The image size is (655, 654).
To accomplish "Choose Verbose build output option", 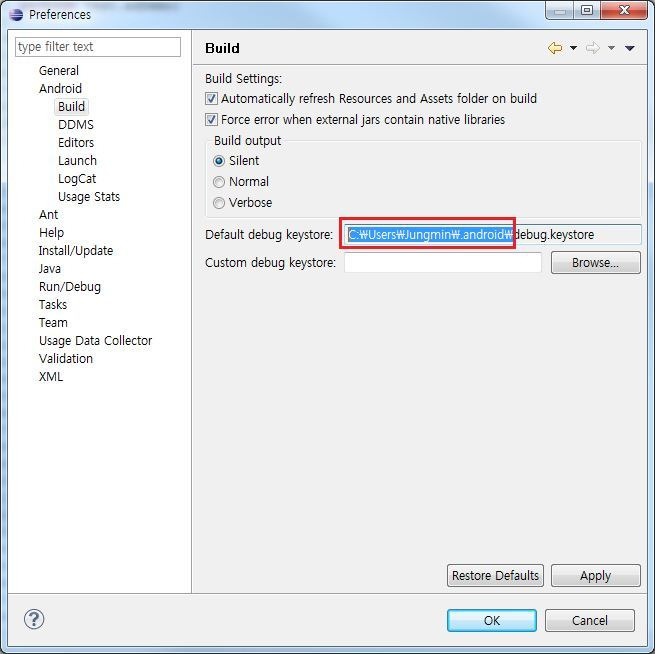I will [219, 203].
